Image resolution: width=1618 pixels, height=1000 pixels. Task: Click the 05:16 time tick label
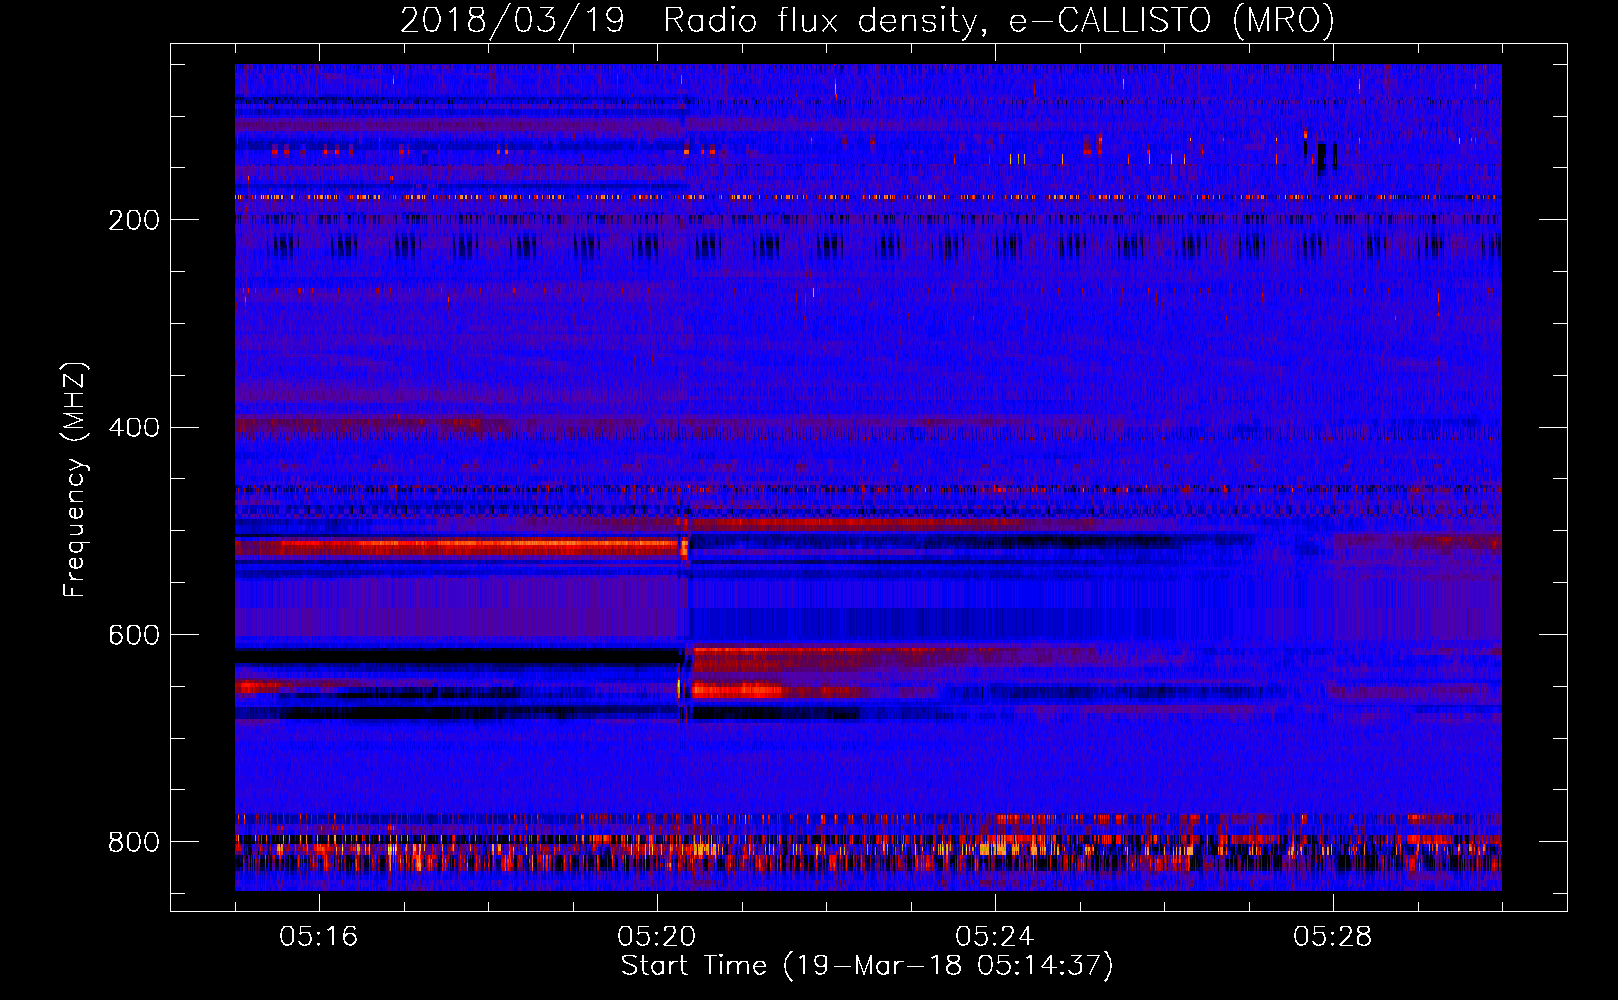[x=318, y=936]
